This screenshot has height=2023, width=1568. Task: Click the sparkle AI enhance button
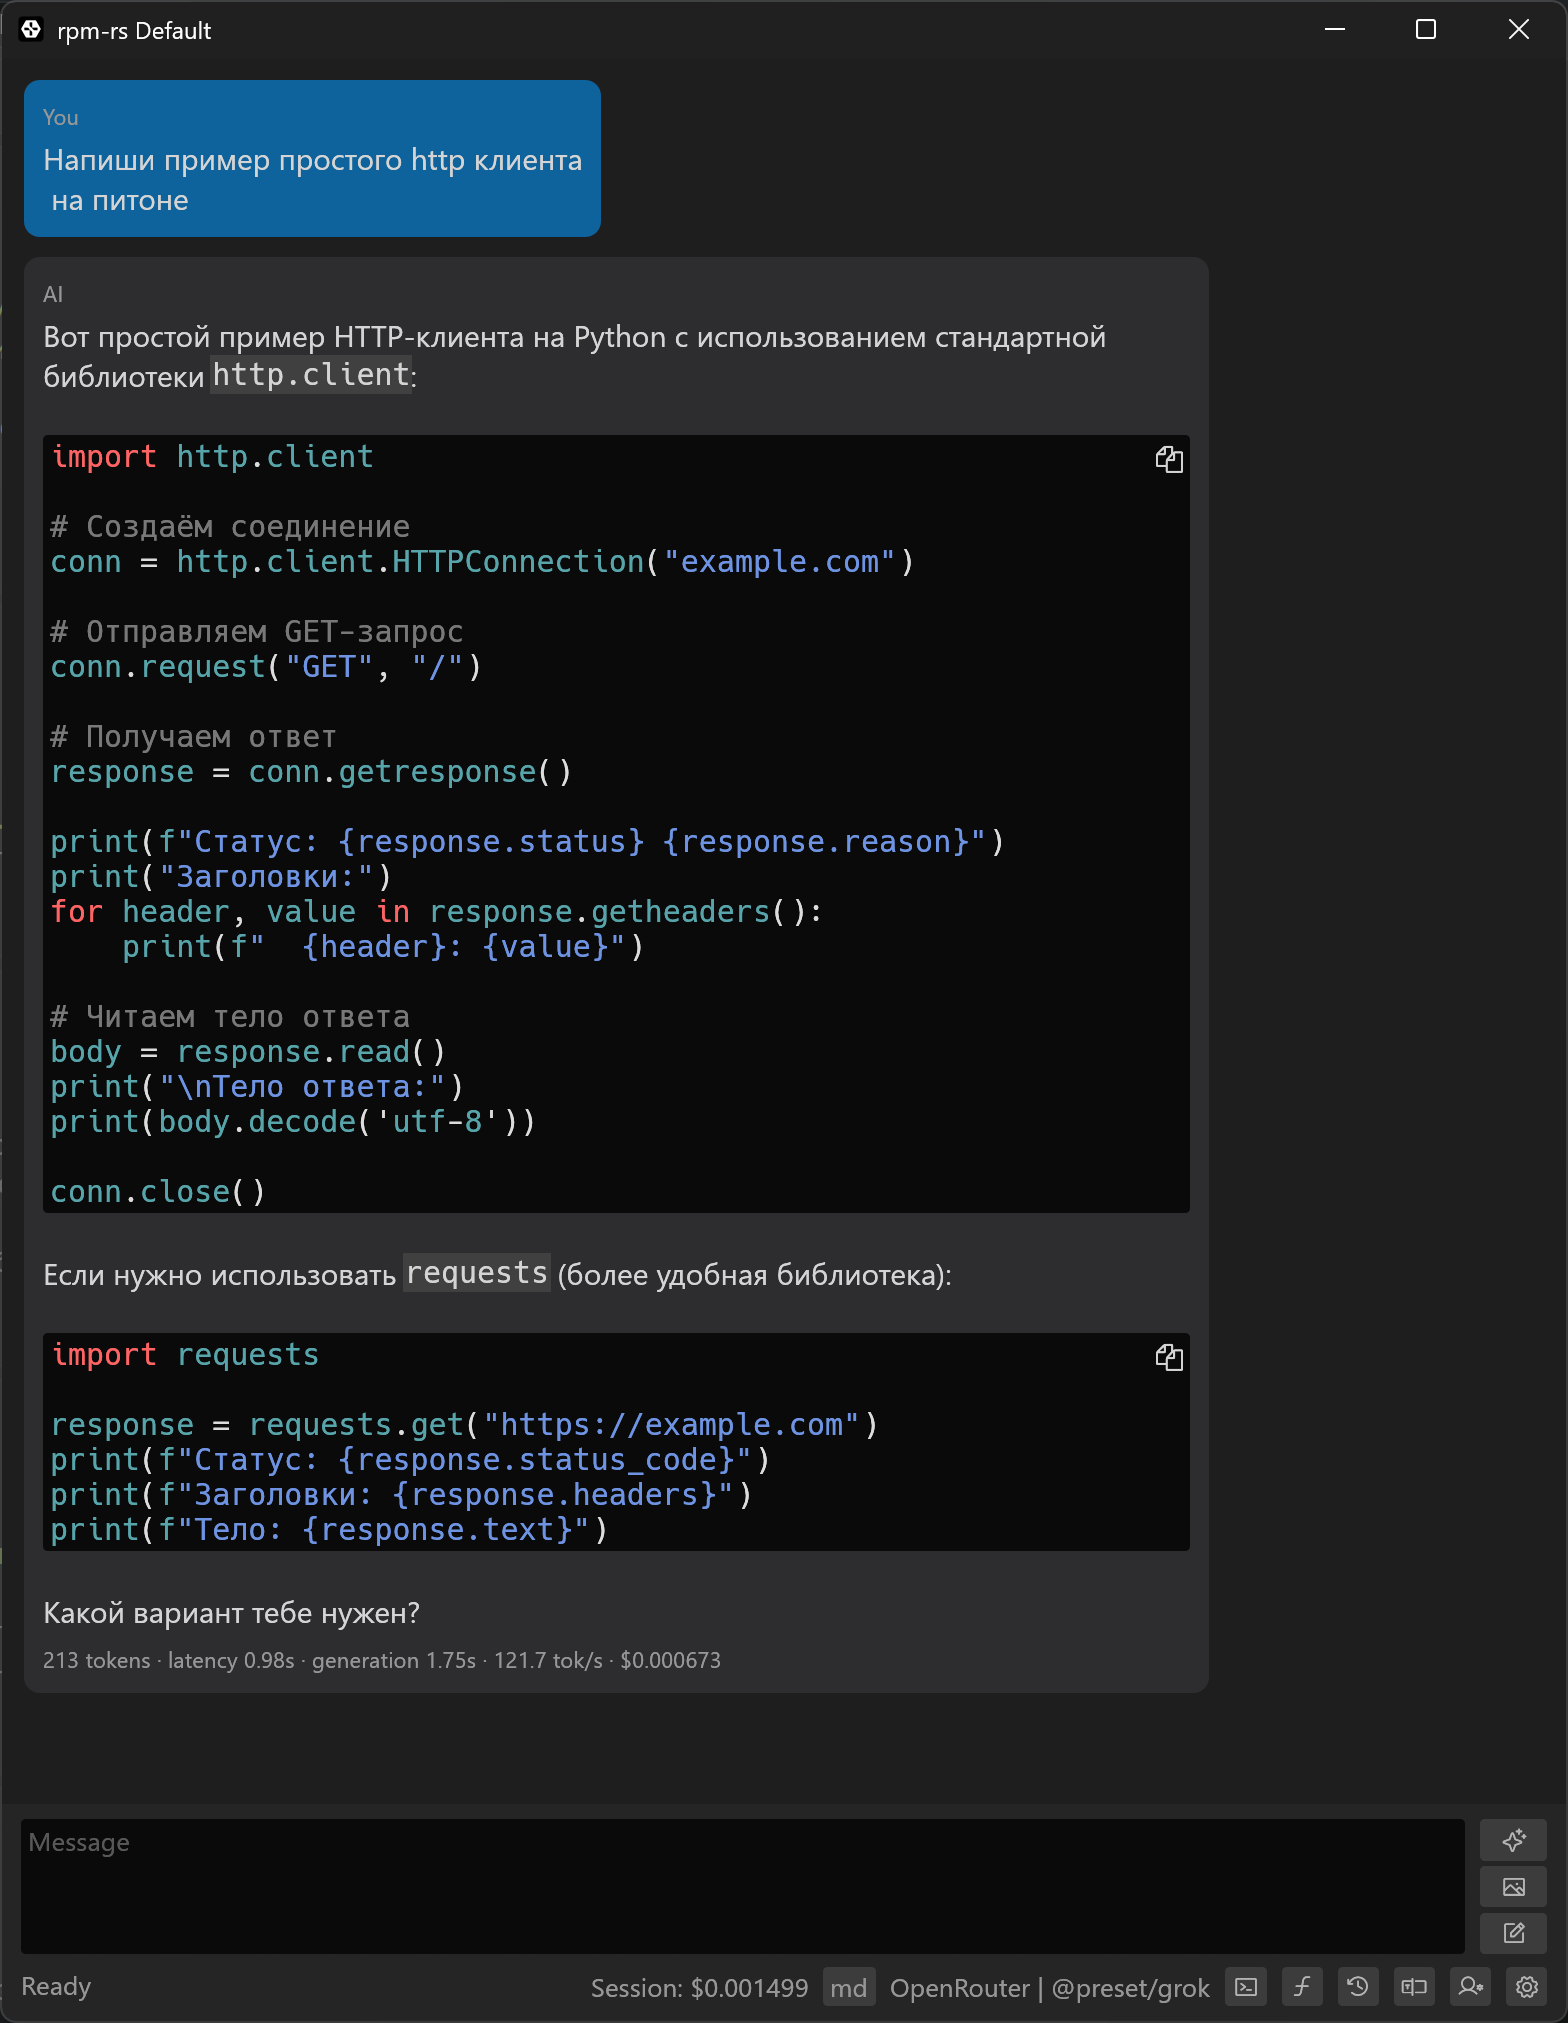[x=1514, y=1840]
